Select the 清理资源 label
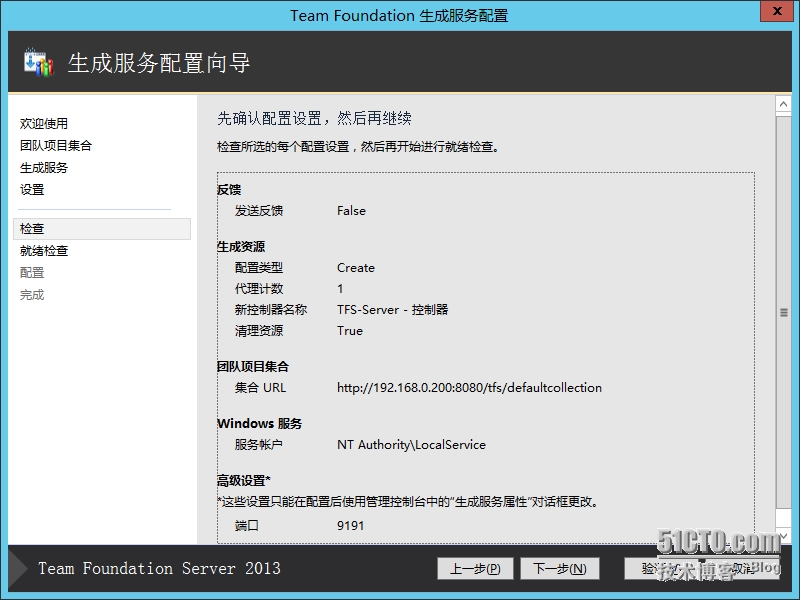The height and width of the screenshot is (600, 800). [259, 331]
